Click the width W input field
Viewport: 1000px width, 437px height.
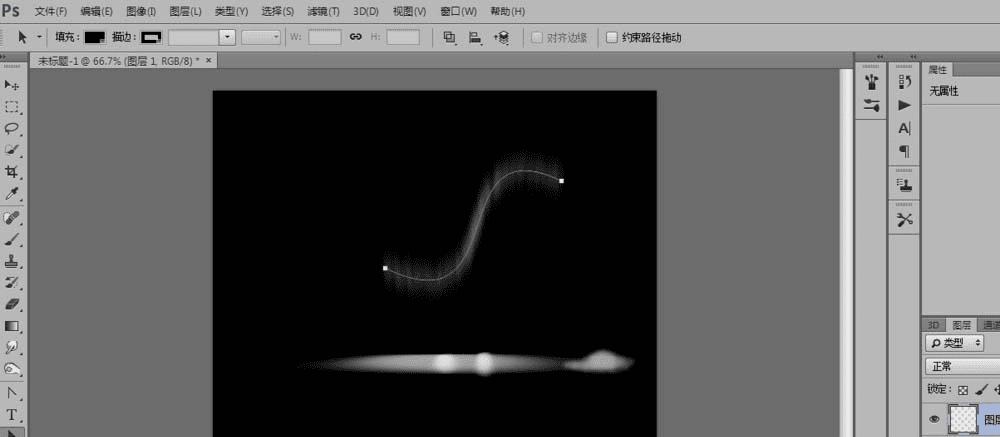pos(325,38)
